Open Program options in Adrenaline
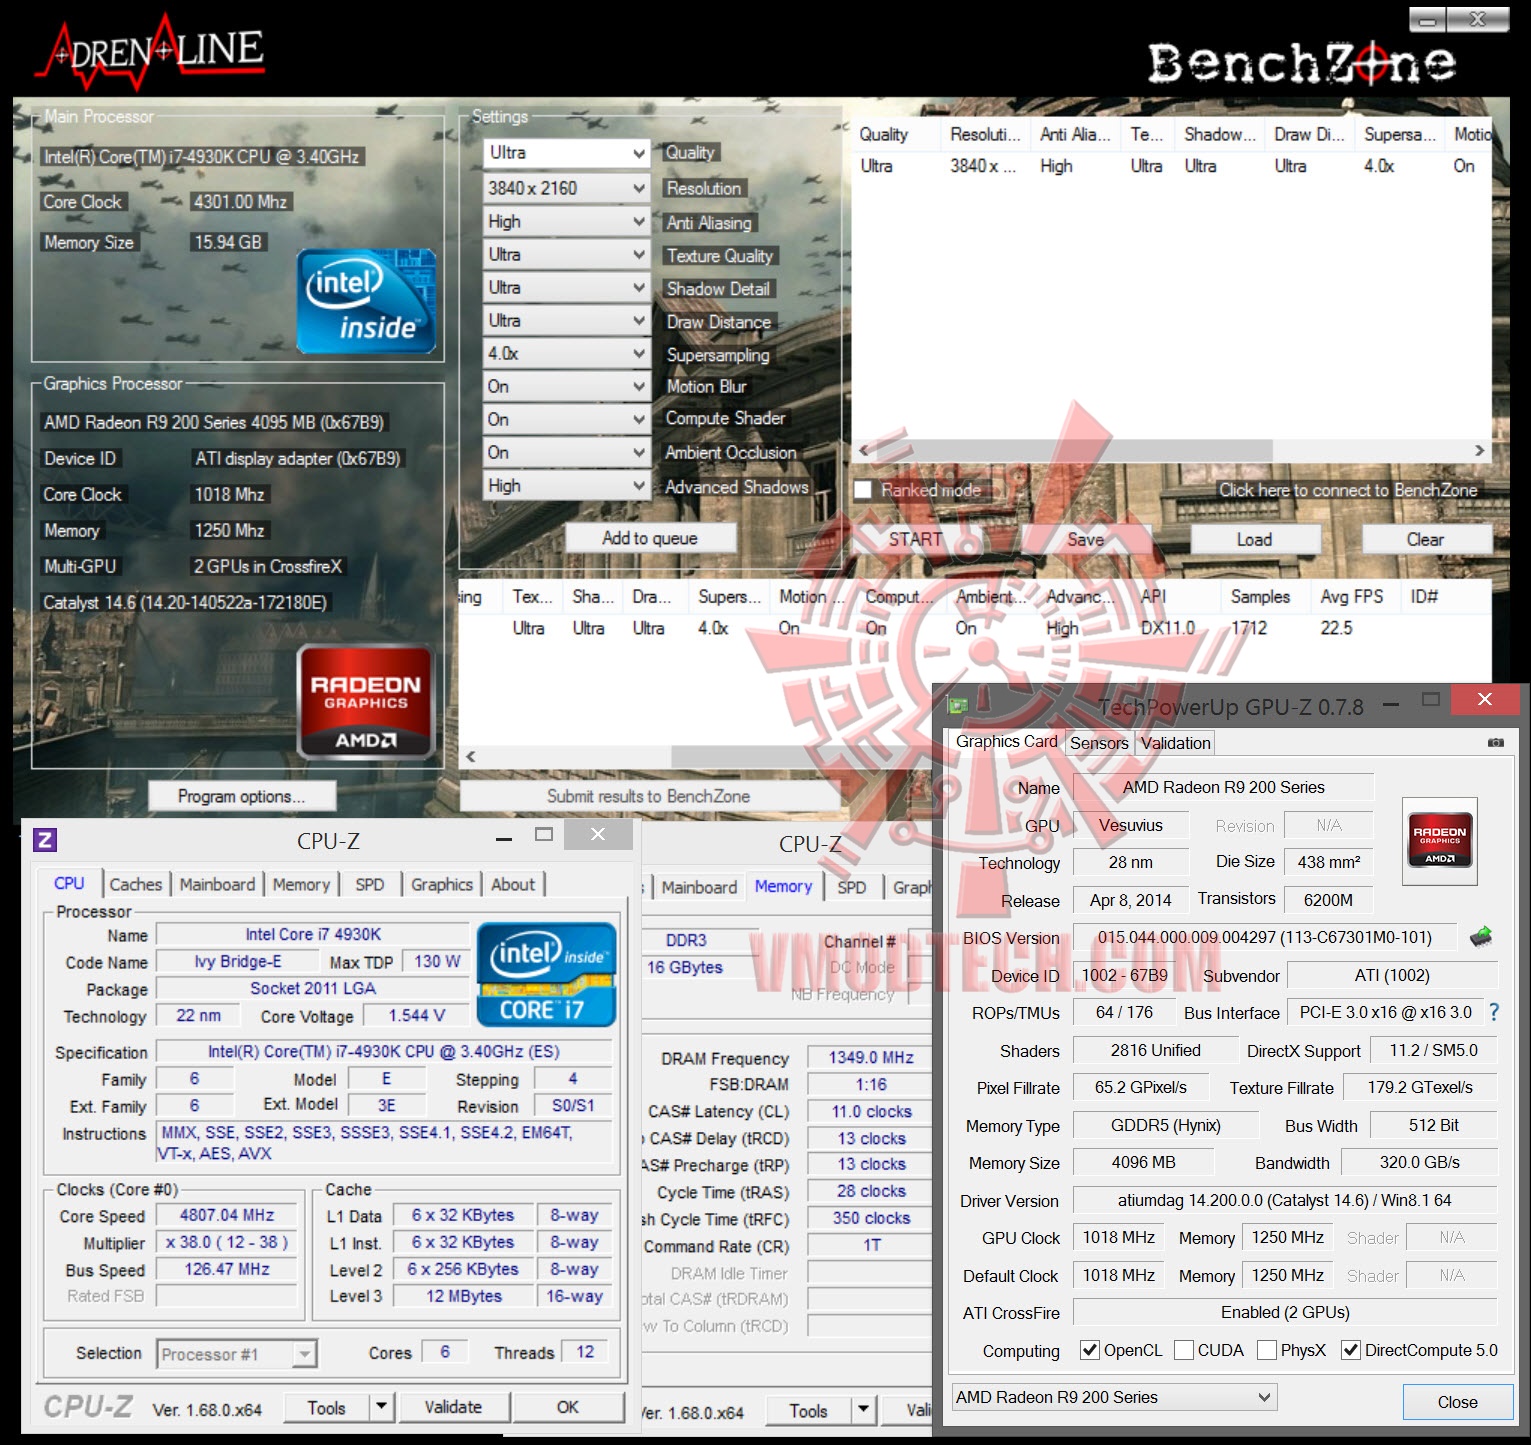This screenshot has height=1445, width=1531. tap(241, 796)
